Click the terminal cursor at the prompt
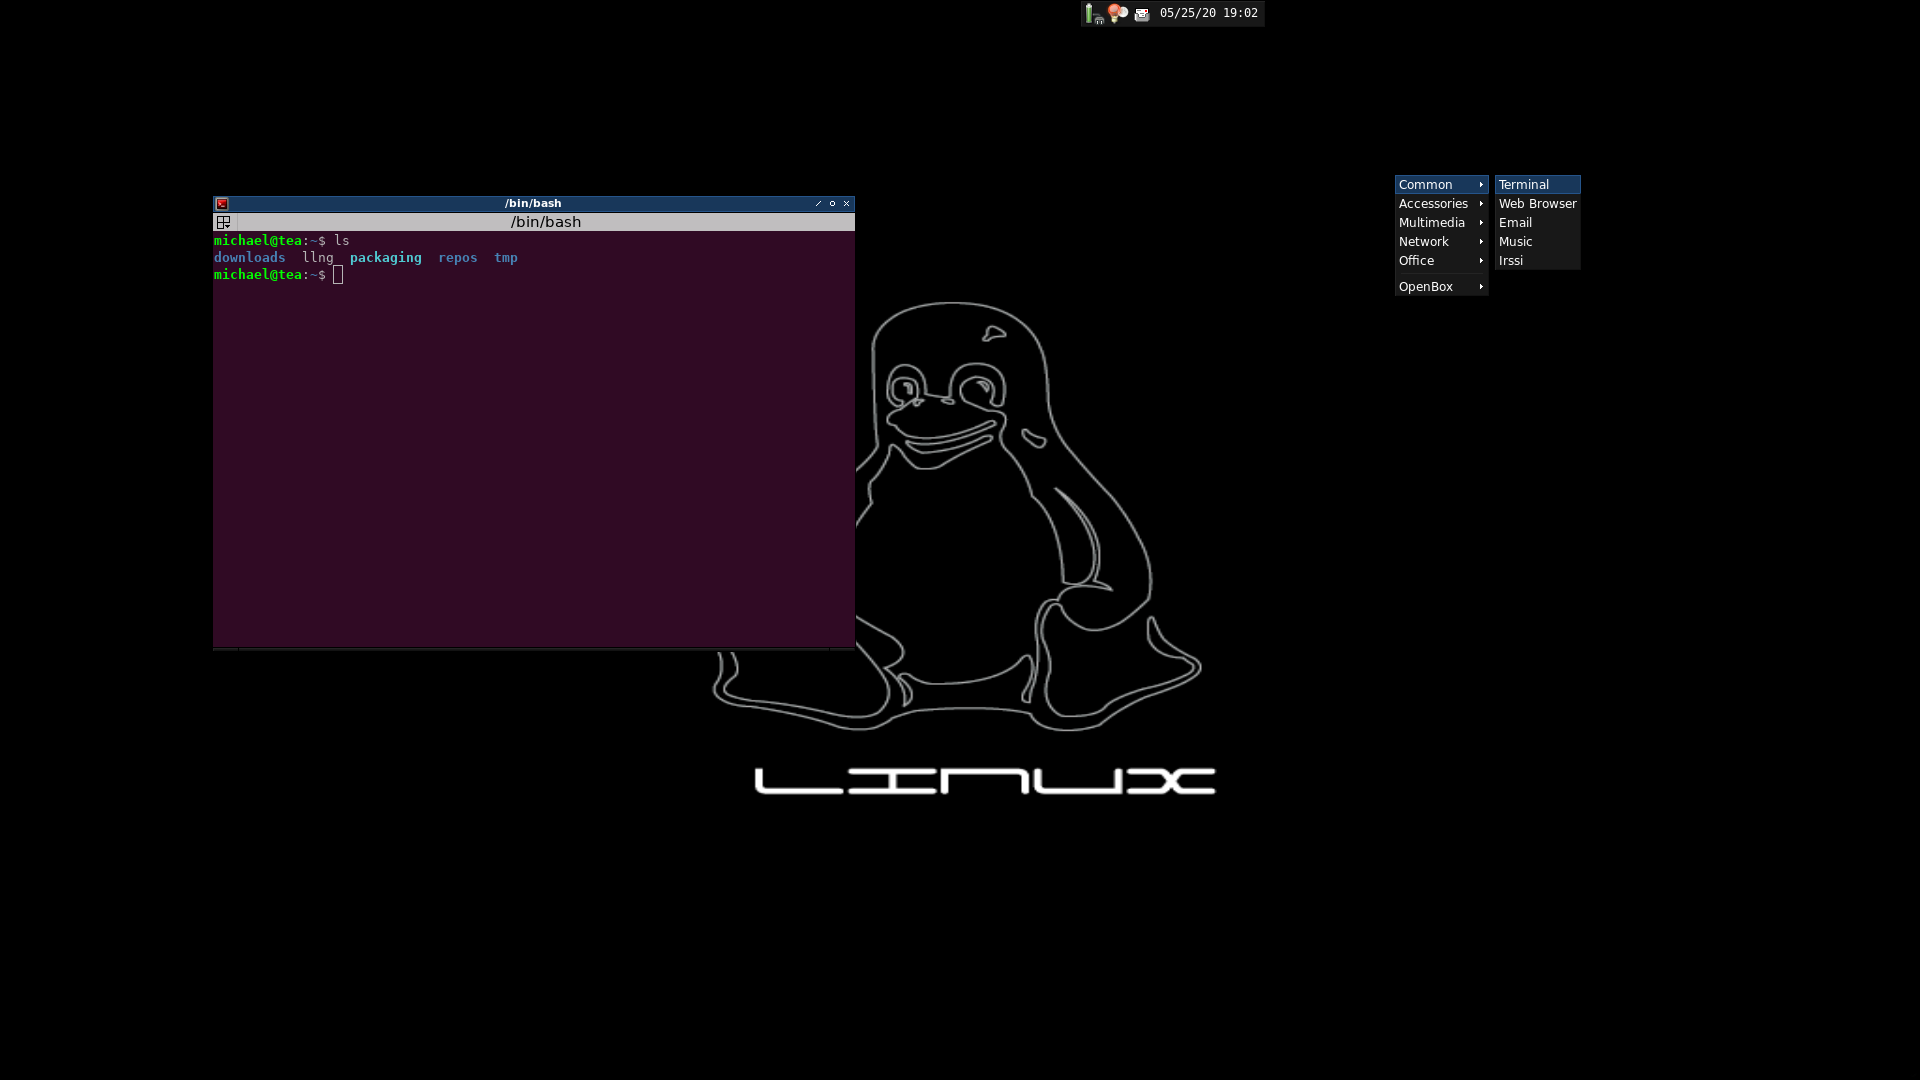This screenshot has width=1920, height=1080. [x=338, y=275]
